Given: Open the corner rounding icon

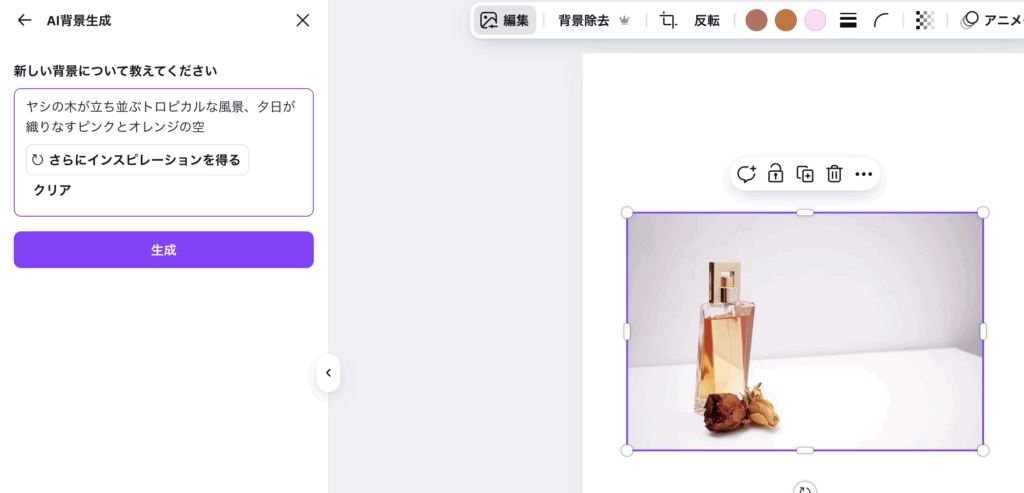Looking at the screenshot, I should 881,20.
